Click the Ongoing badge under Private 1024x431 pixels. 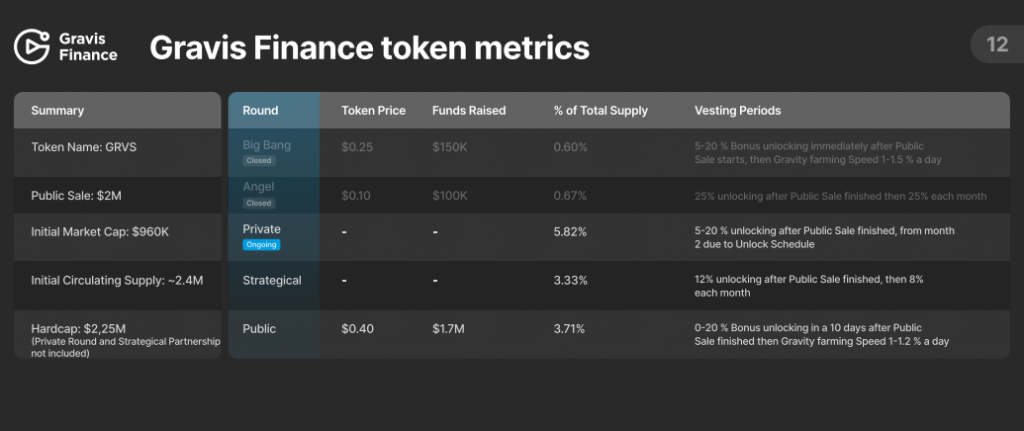click(261, 244)
